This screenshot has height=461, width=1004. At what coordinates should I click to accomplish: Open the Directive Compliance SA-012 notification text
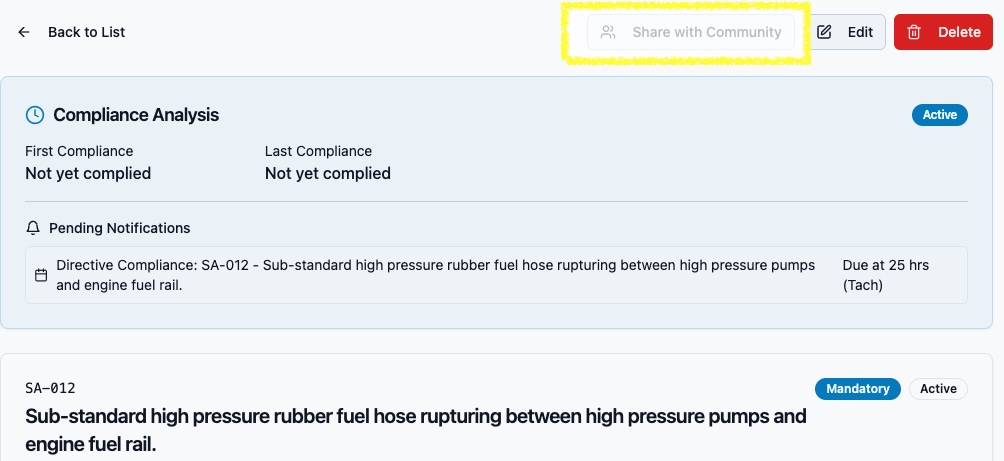click(x=435, y=275)
